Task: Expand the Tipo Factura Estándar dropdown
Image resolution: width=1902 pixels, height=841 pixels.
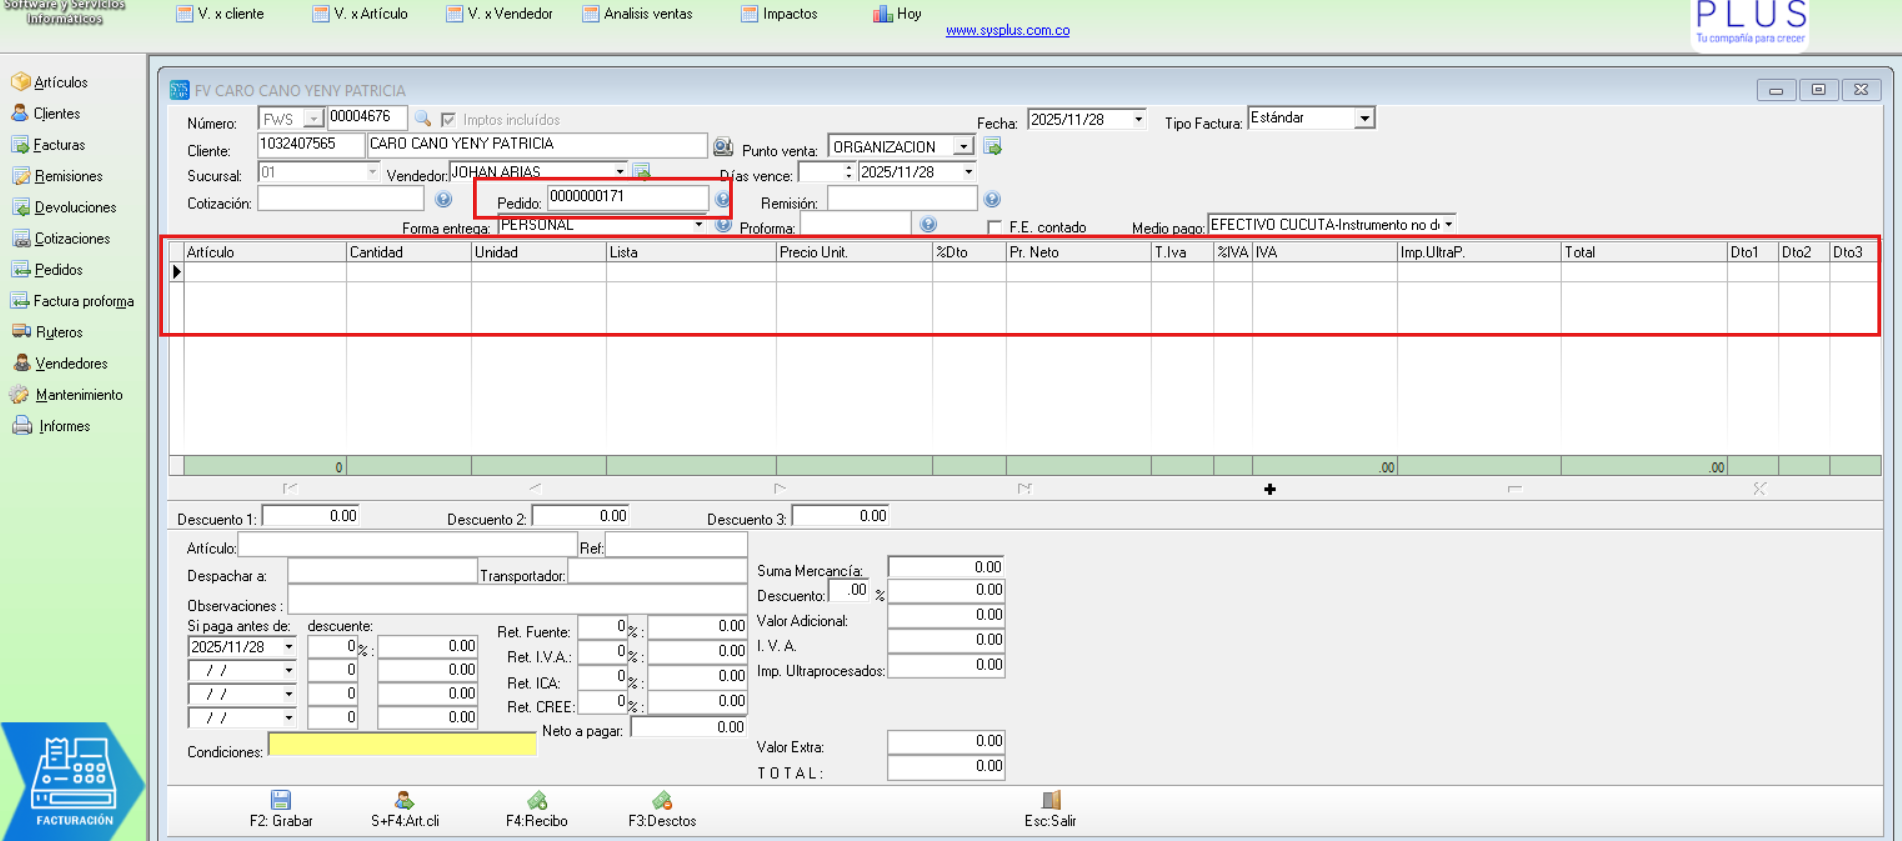Action: point(1364,118)
